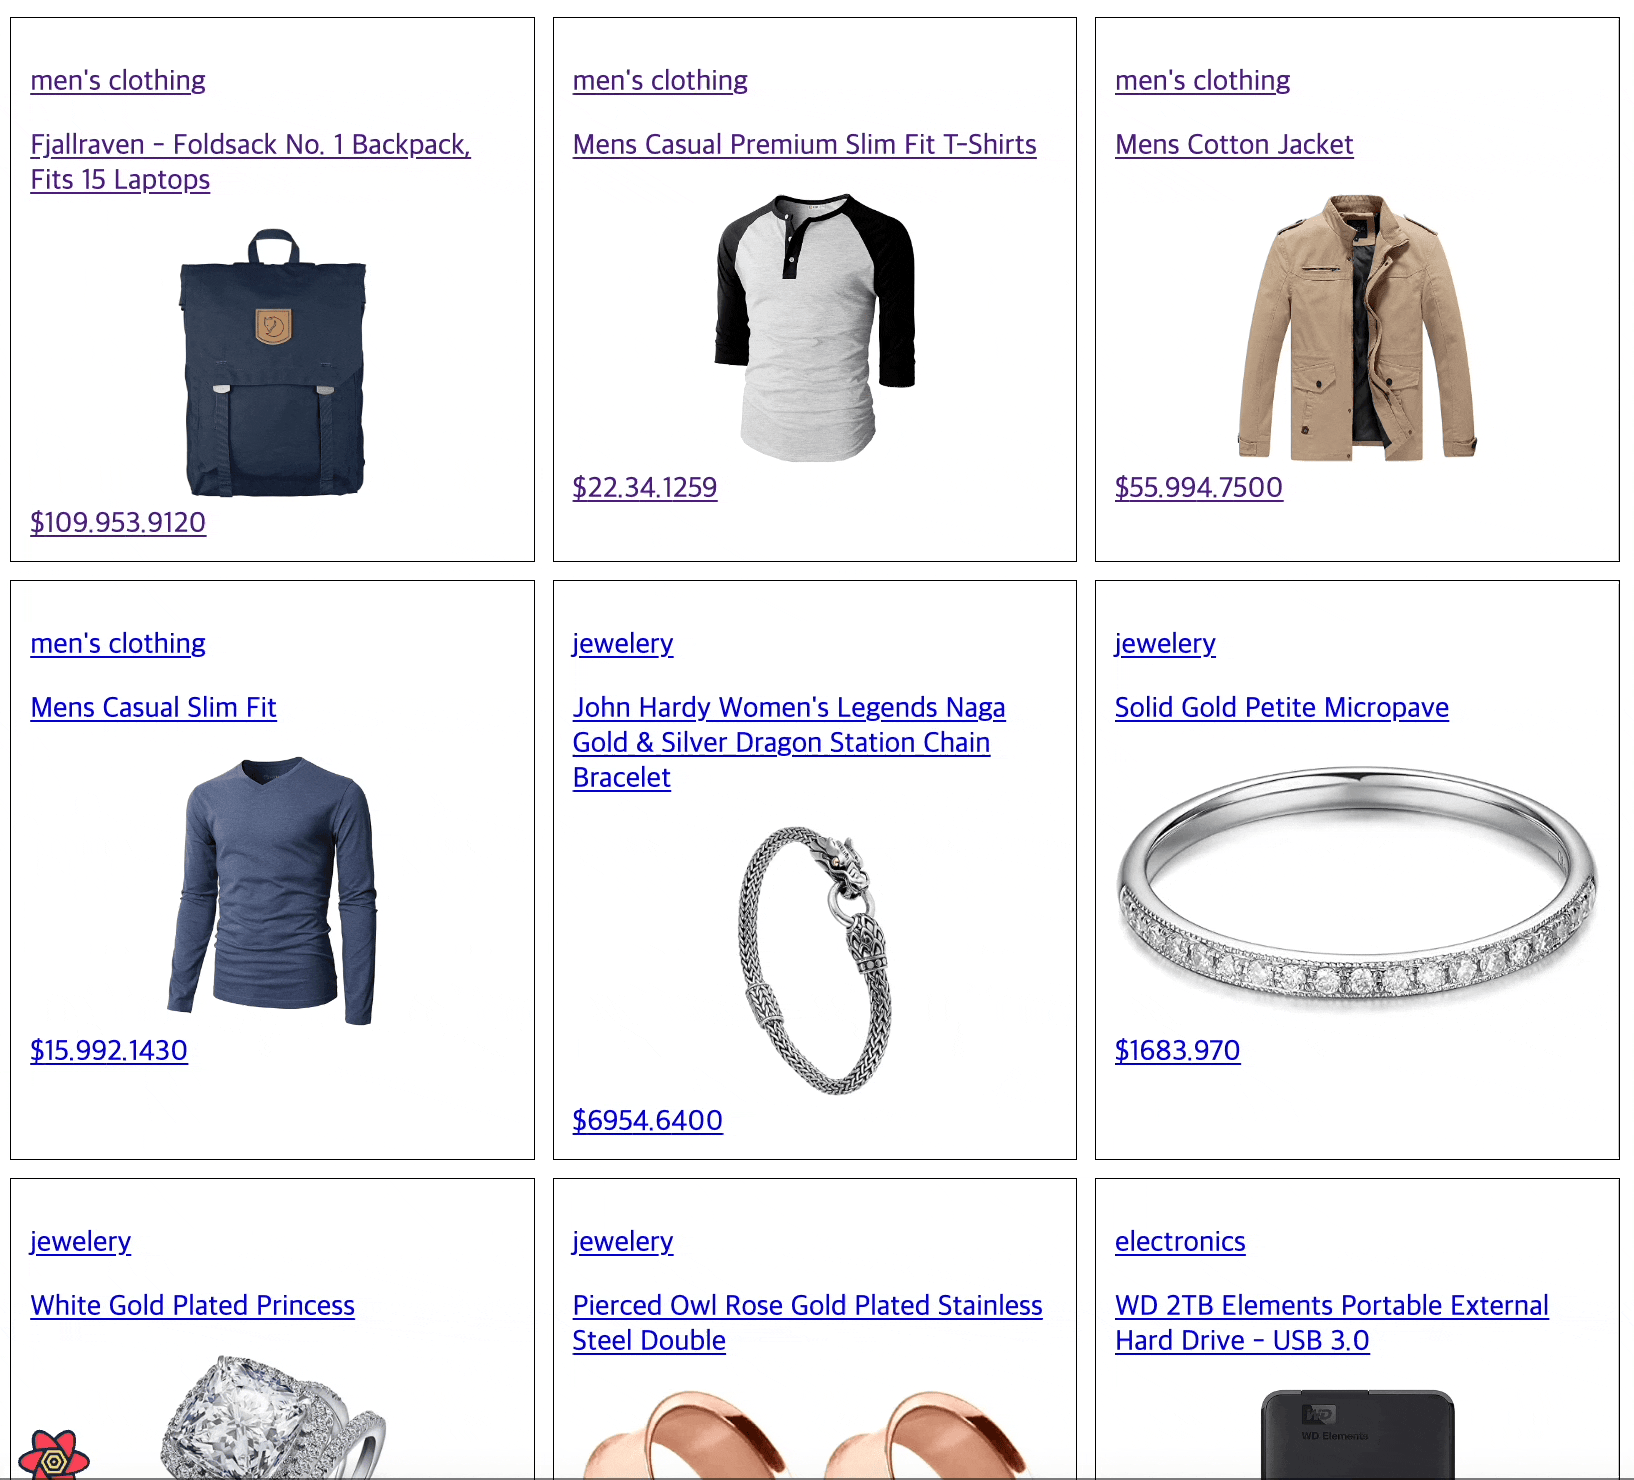Select the tan Mens Cotton Jacket image
Screen dimensions: 1634x1480
click(1357, 327)
